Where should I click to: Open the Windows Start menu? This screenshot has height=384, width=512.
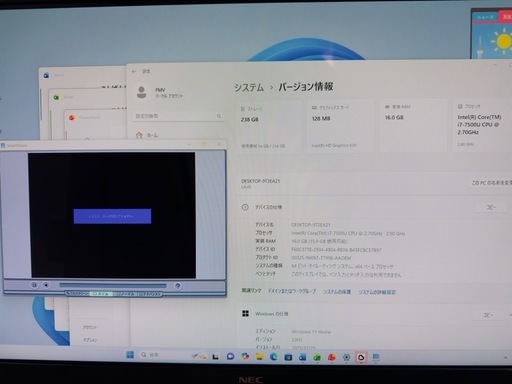tap(130, 355)
